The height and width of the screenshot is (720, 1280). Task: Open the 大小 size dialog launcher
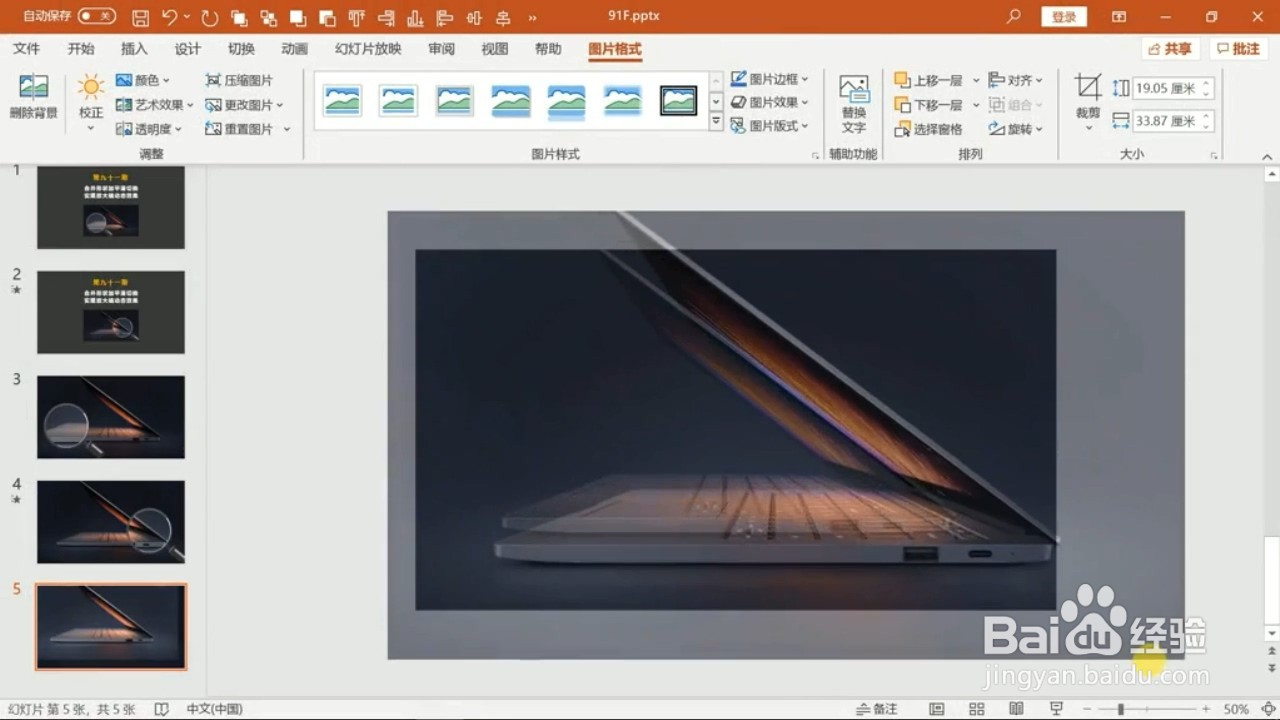tap(1214, 155)
